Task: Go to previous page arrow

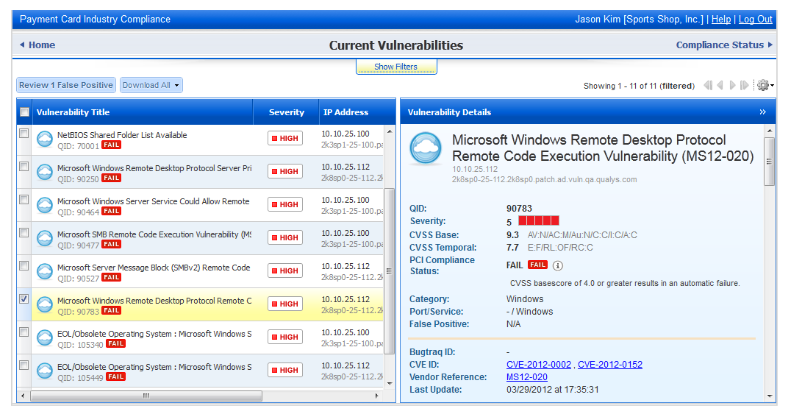Action: pos(720,86)
